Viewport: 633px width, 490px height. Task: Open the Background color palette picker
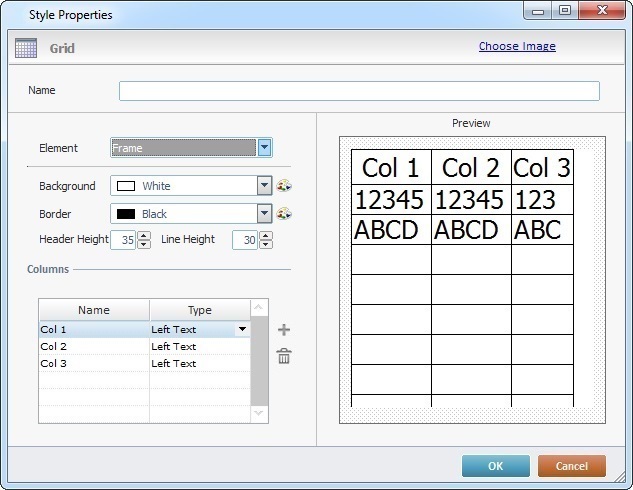click(x=283, y=186)
